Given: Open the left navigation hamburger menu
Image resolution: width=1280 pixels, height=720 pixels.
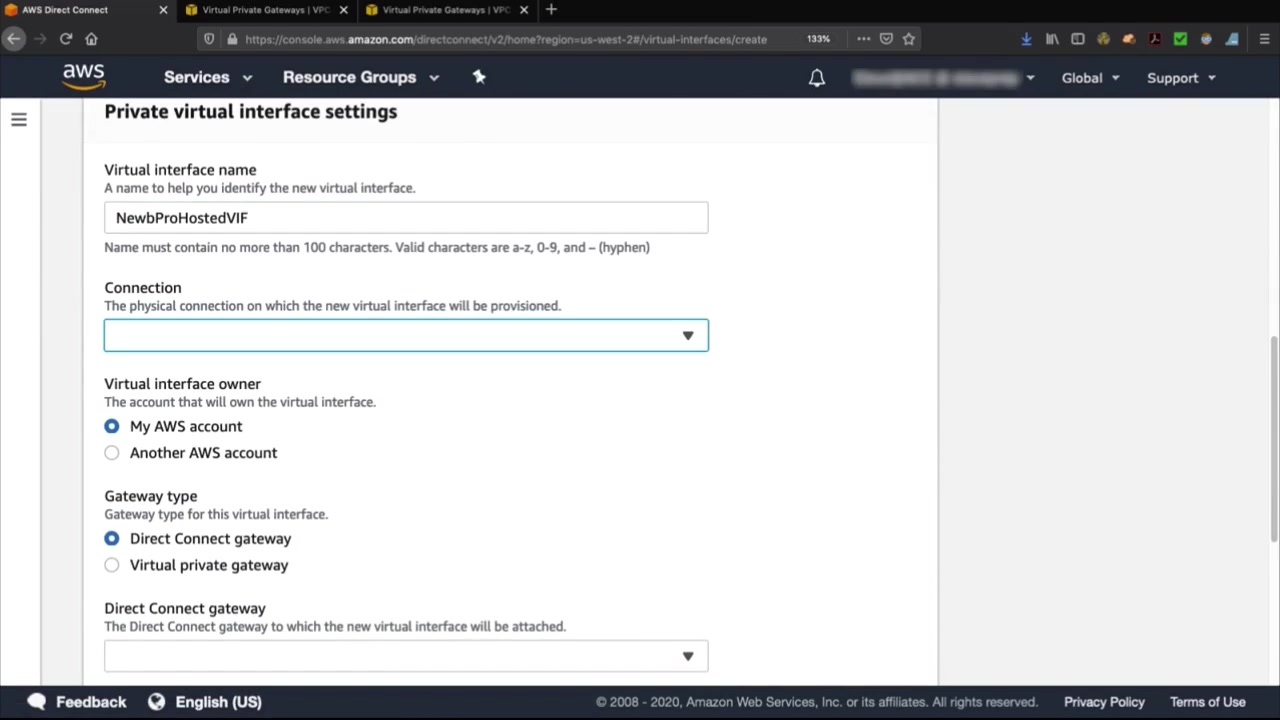Looking at the screenshot, I should (x=19, y=120).
